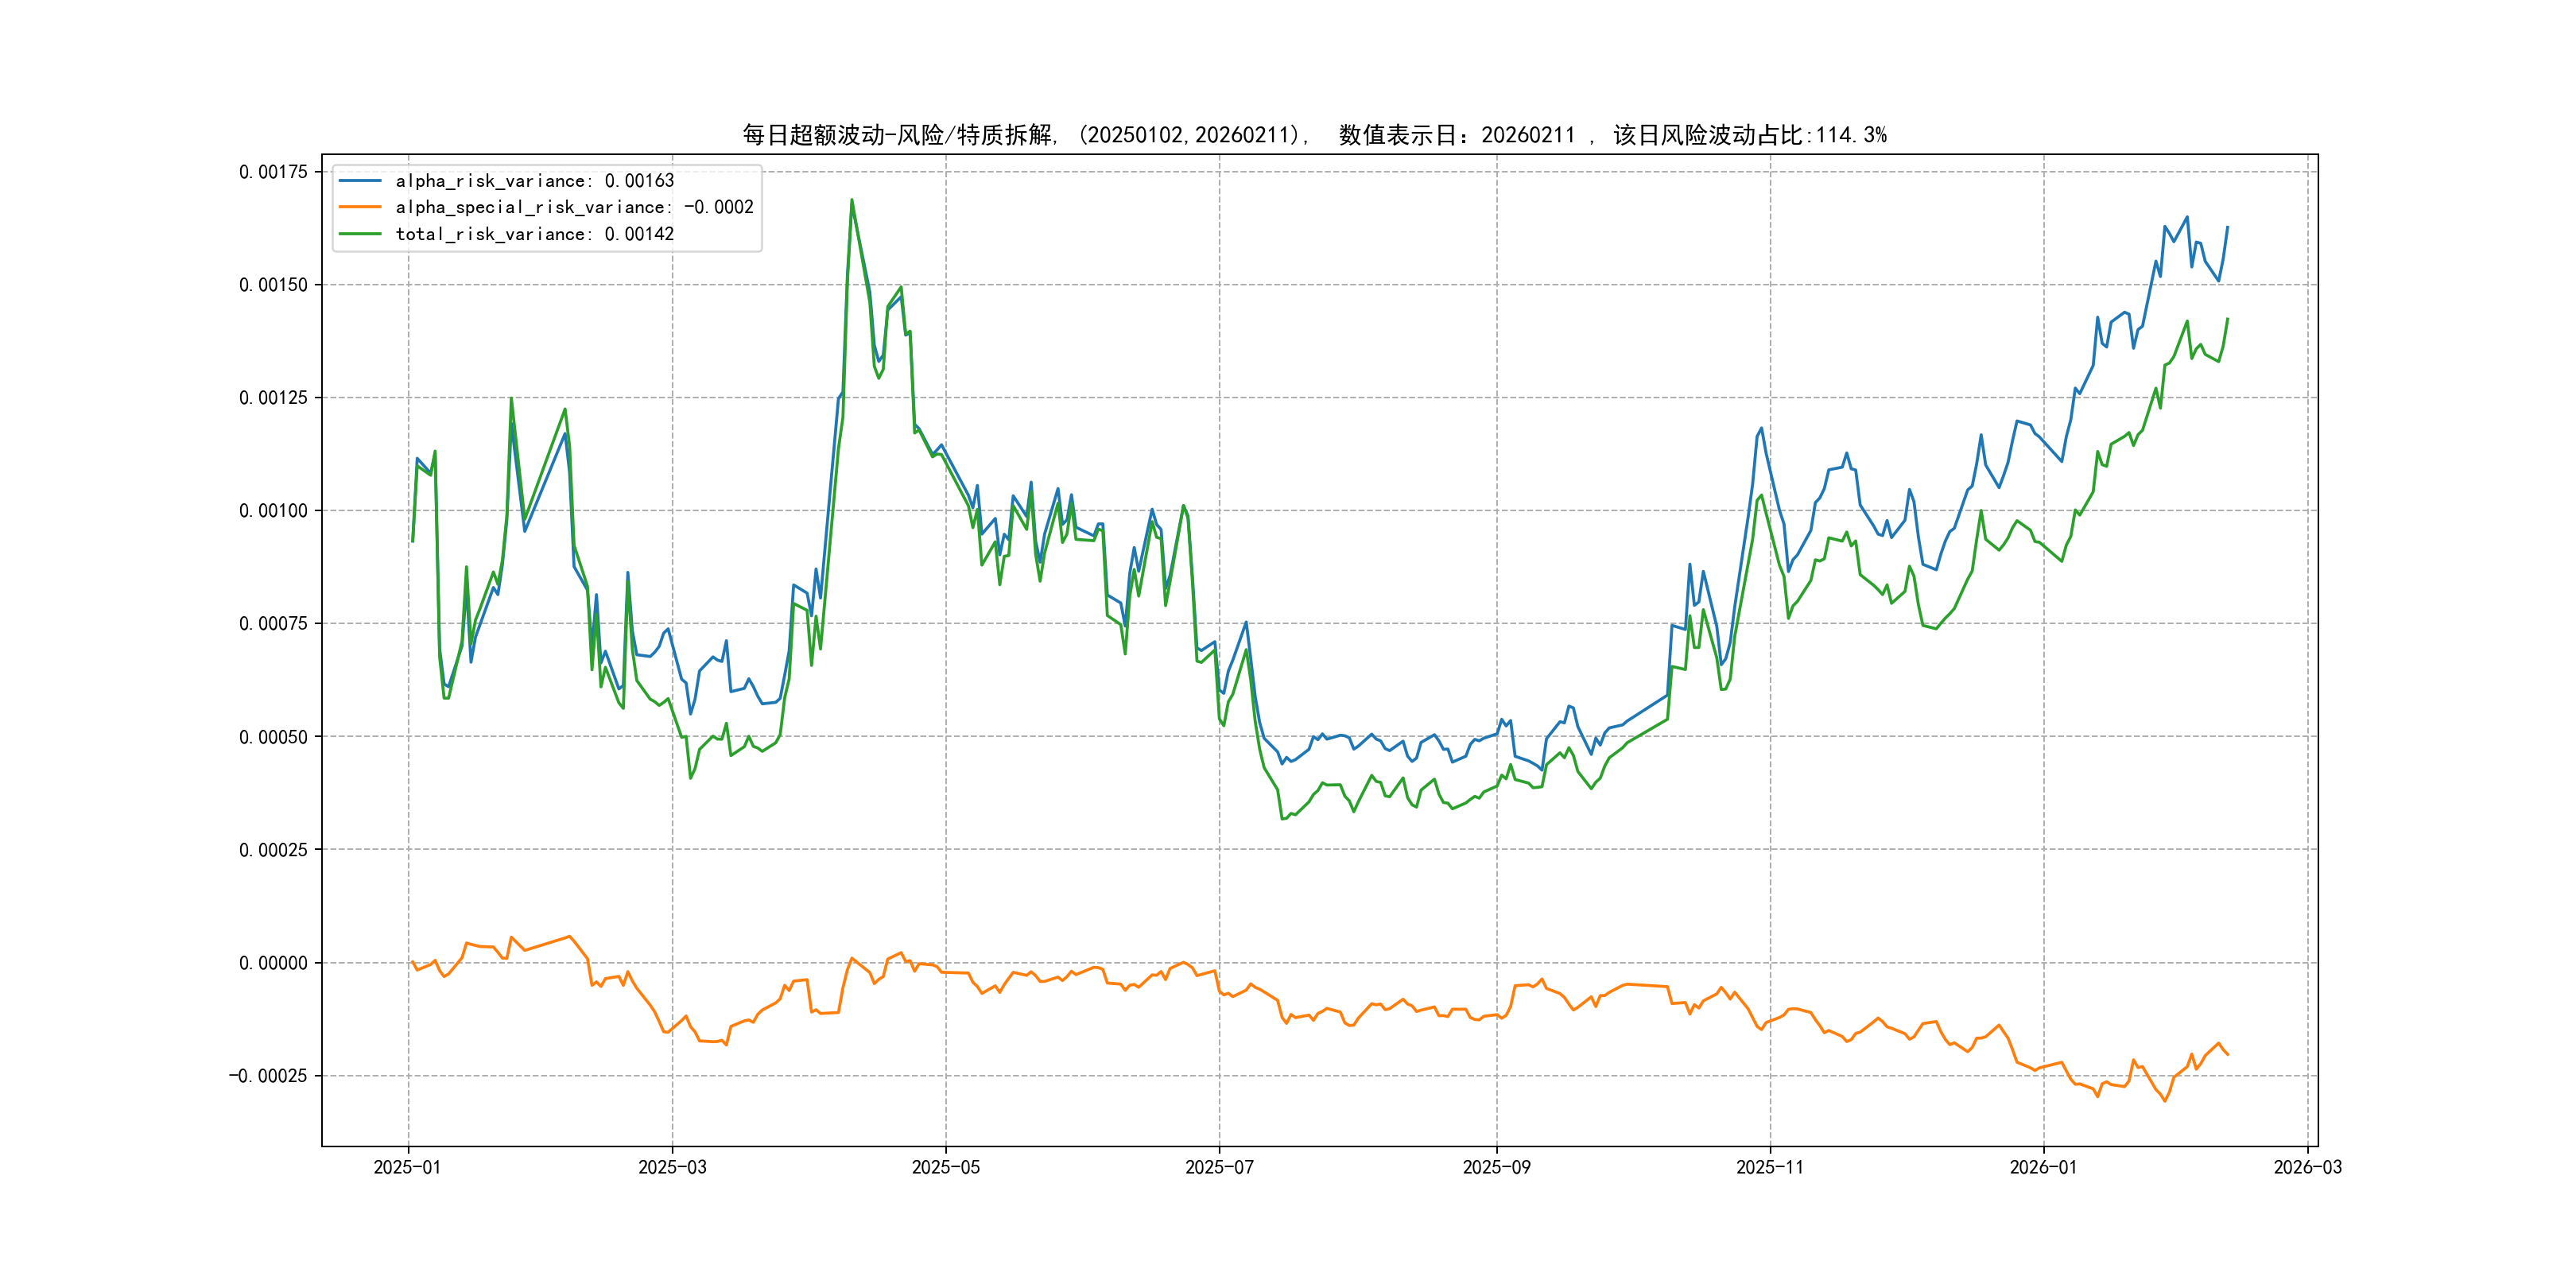Click the orange alpha_special_risk_variance legend line
Viewport: 2576px width, 1288px height.
[x=360, y=207]
